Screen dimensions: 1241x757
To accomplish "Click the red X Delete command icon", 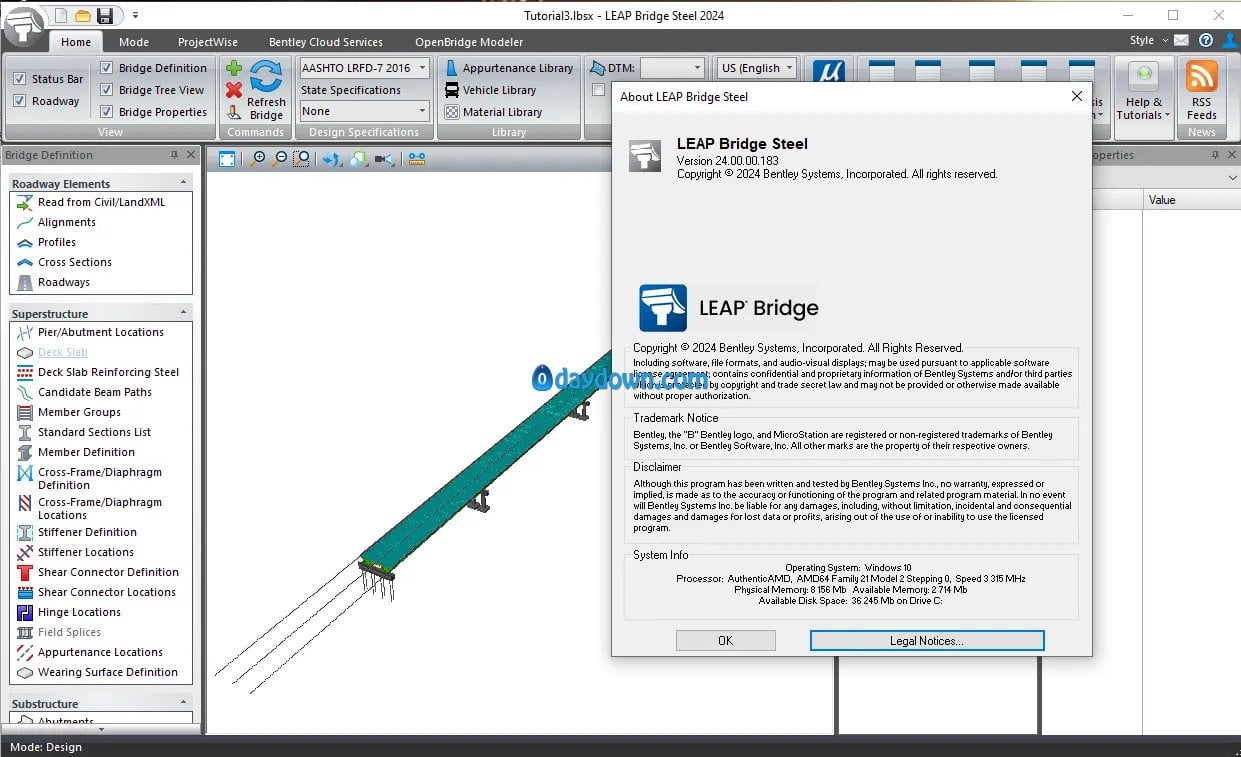I will point(233,90).
